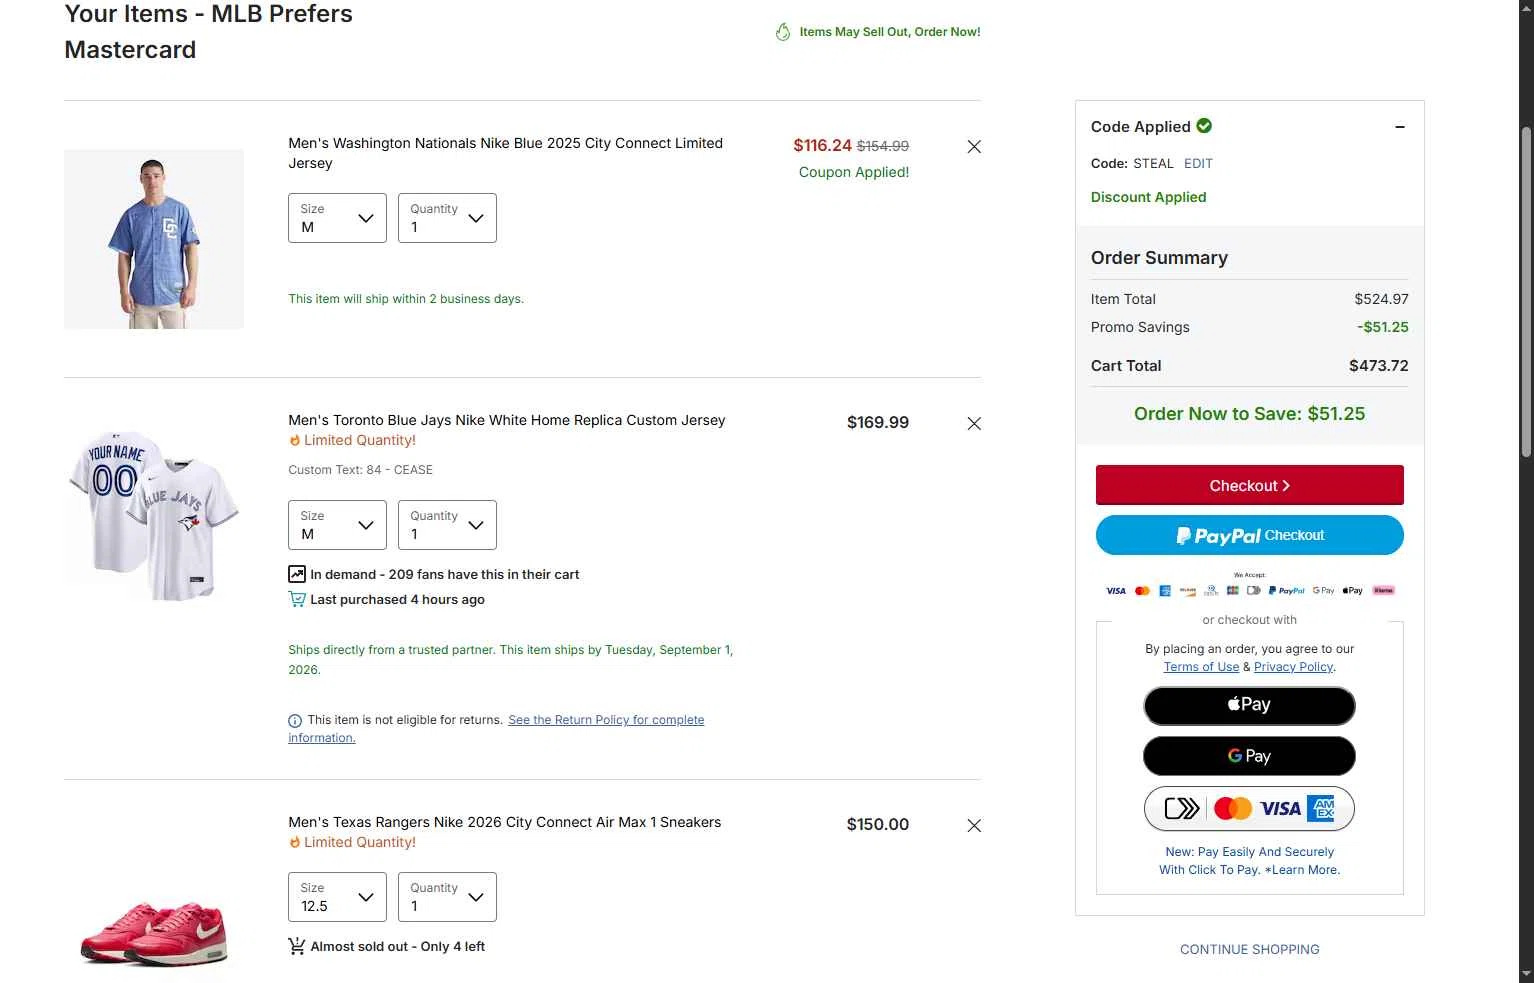Open Size dropdown for Nationals jersey
1534x983 pixels.
click(x=337, y=218)
